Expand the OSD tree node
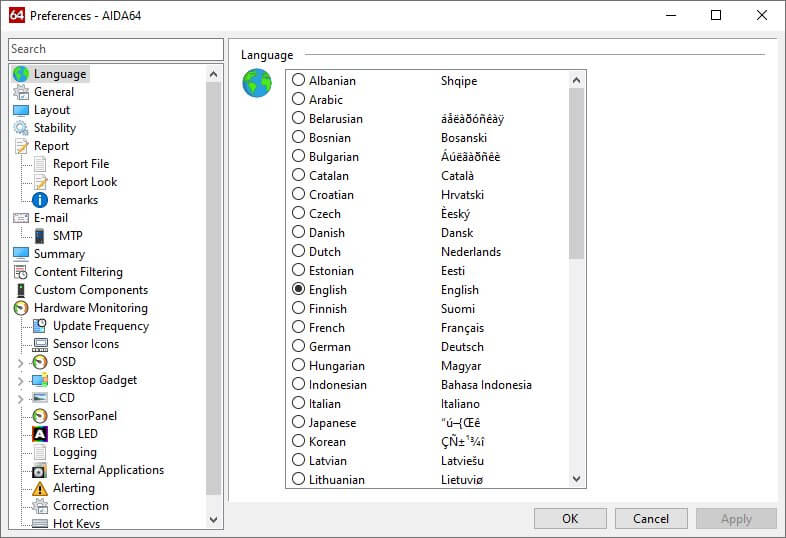The height and width of the screenshot is (538, 786). point(20,363)
